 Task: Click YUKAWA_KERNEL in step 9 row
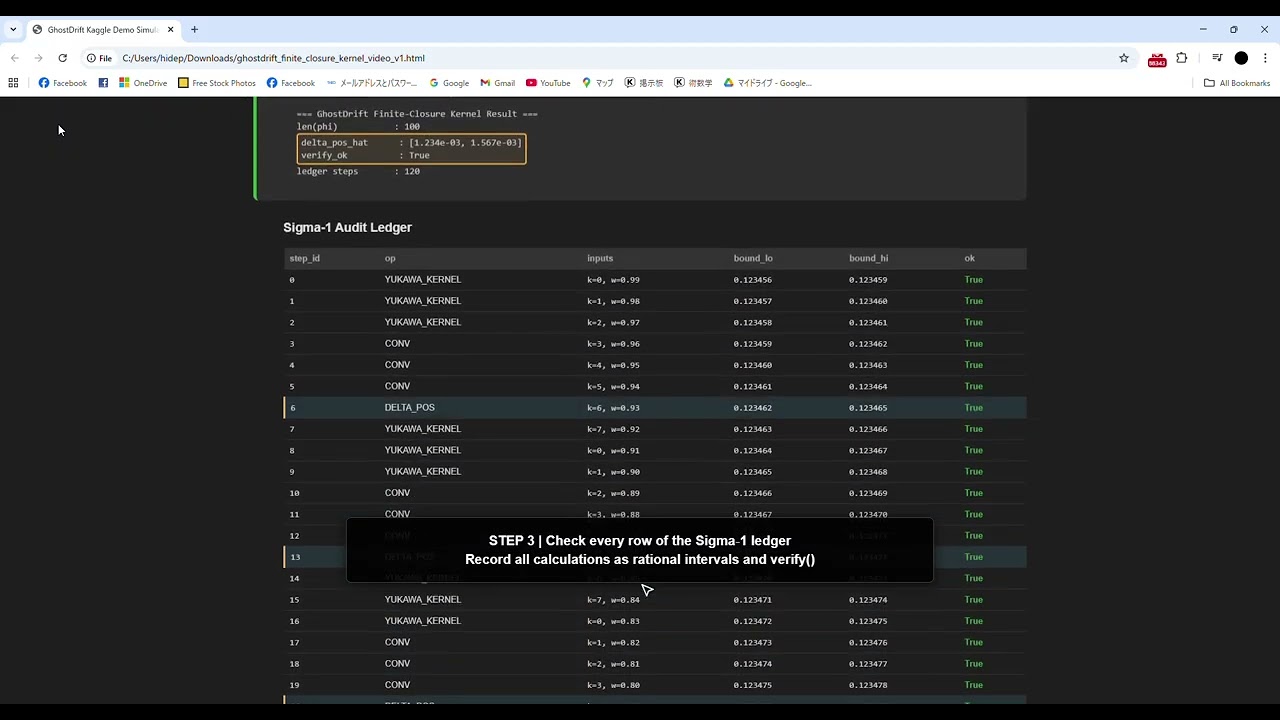coord(423,472)
